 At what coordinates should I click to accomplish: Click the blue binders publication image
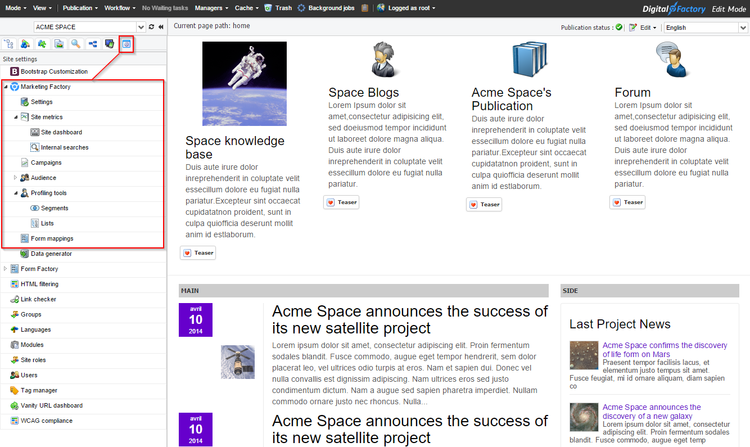[x=529, y=60]
